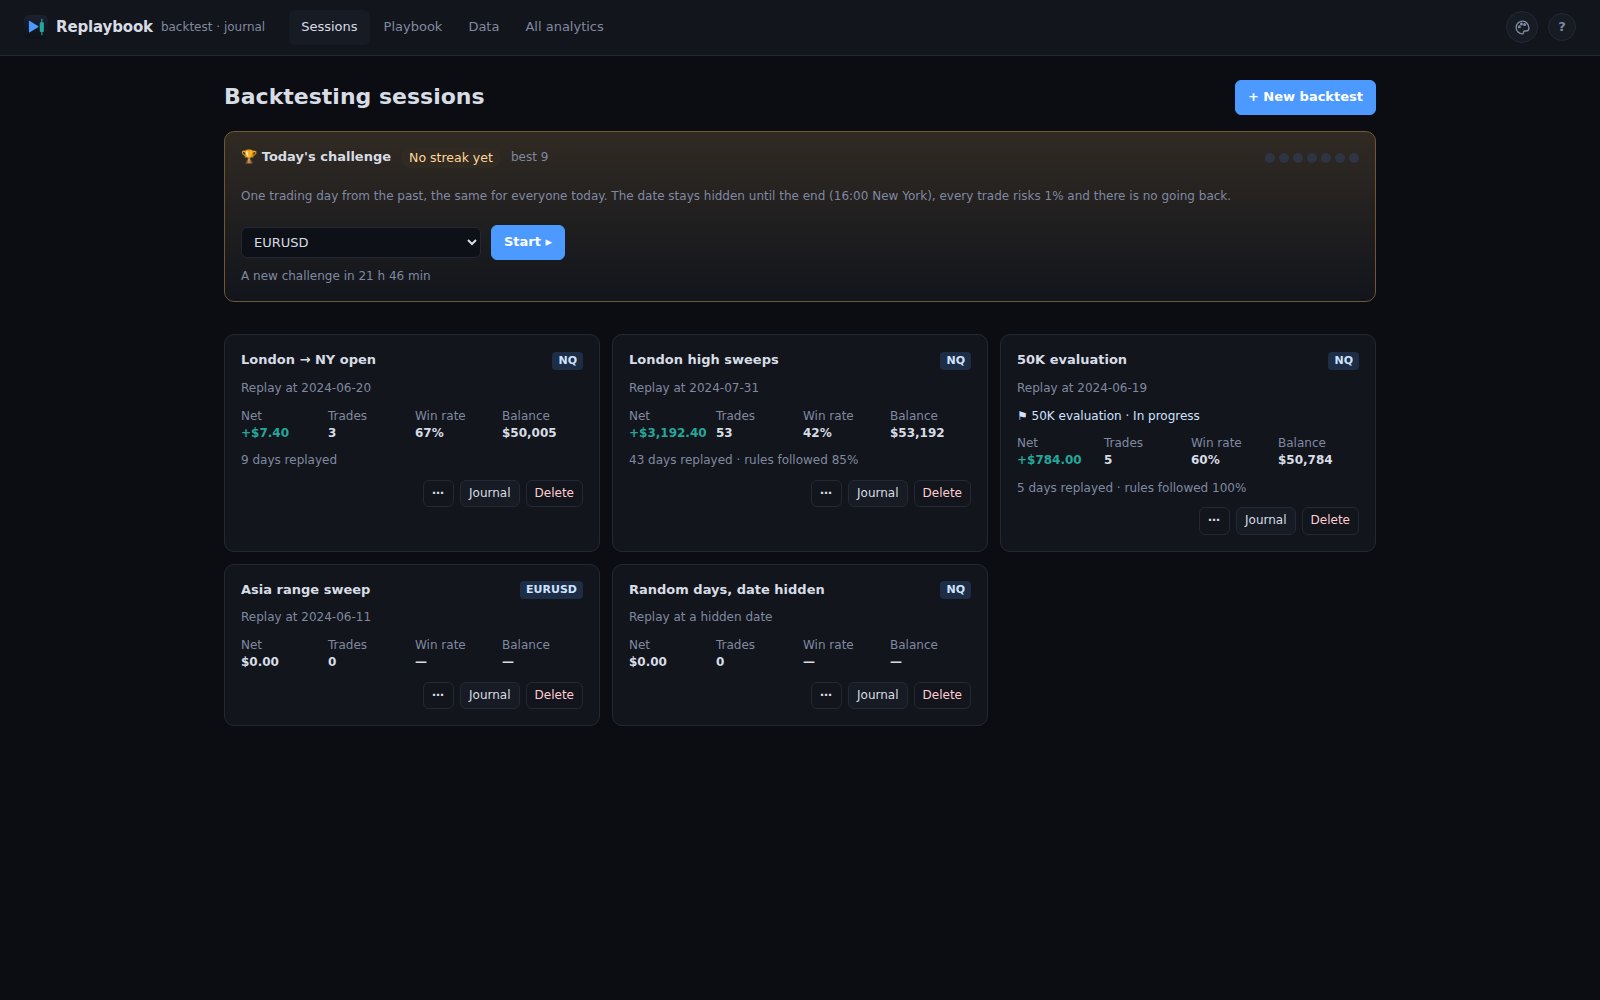This screenshot has height=1000, width=1600.
Task: Open more options on London high sweeps card
Action: [x=826, y=493]
